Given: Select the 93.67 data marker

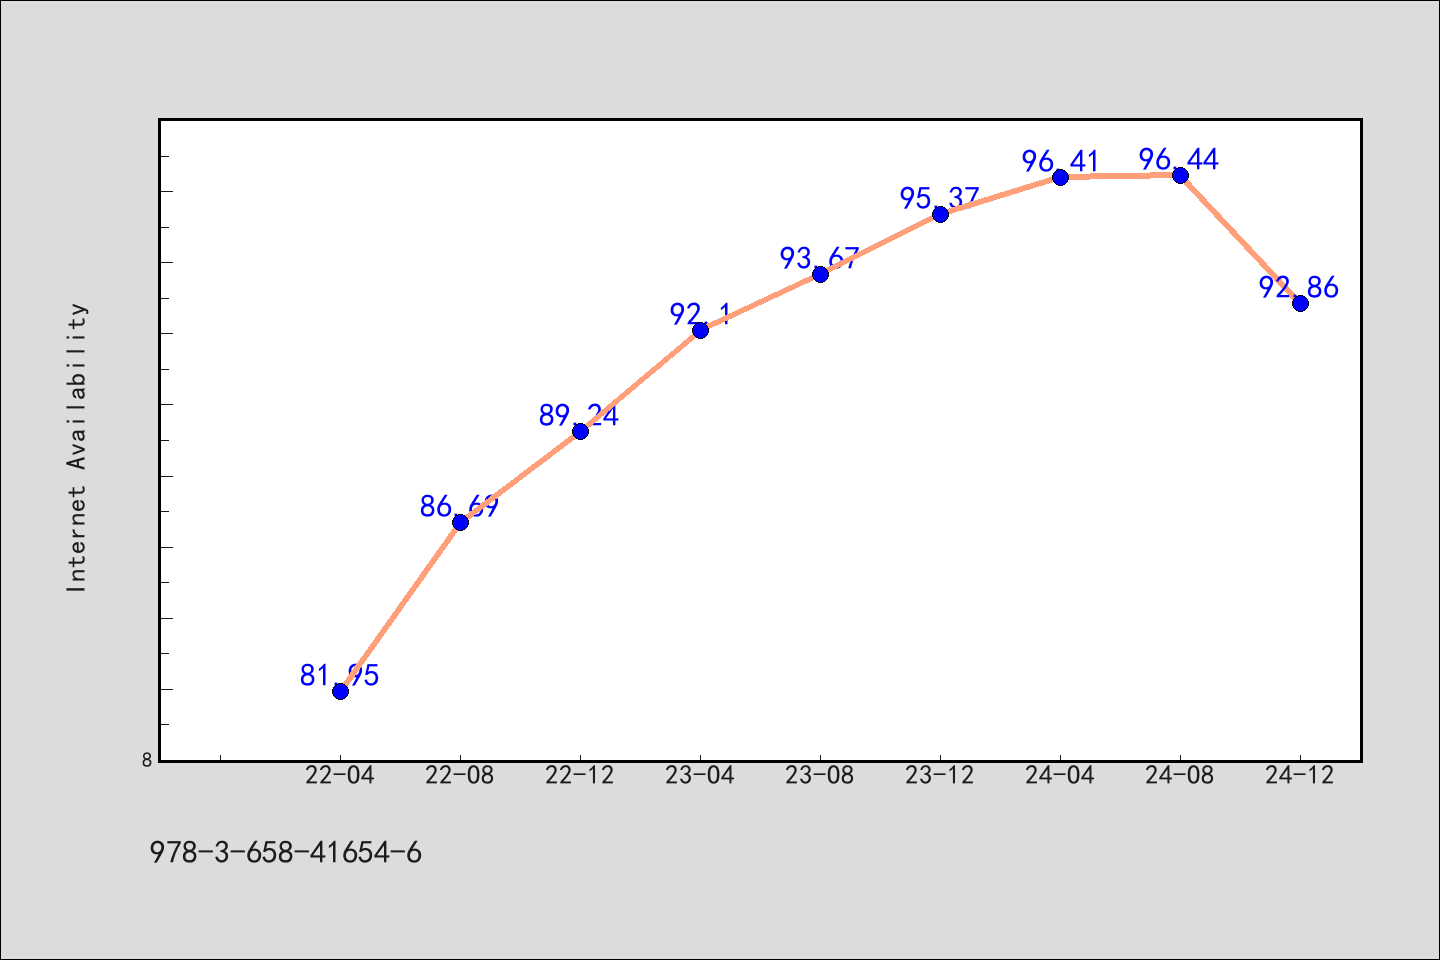Looking at the screenshot, I should click(x=820, y=274).
